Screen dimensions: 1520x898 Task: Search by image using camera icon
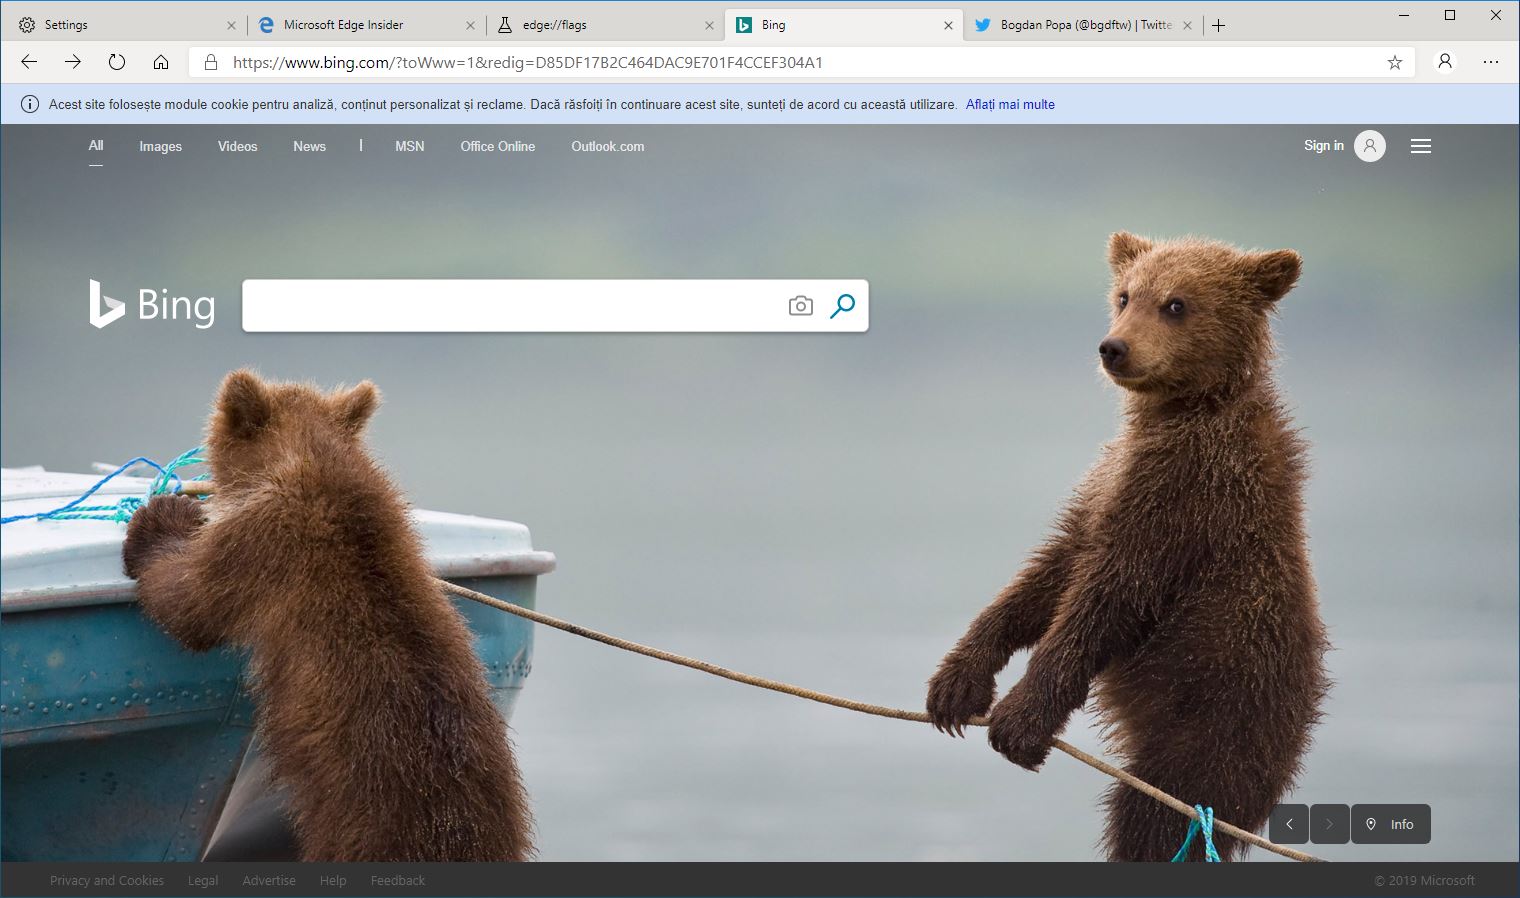pyautogui.click(x=801, y=306)
